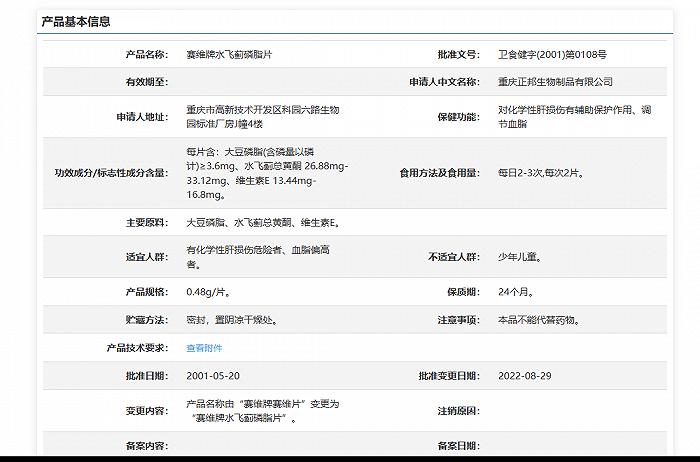Select the 备案日期 label
The height and width of the screenshot is (462, 700).
pyautogui.click(x=458, y=445)
